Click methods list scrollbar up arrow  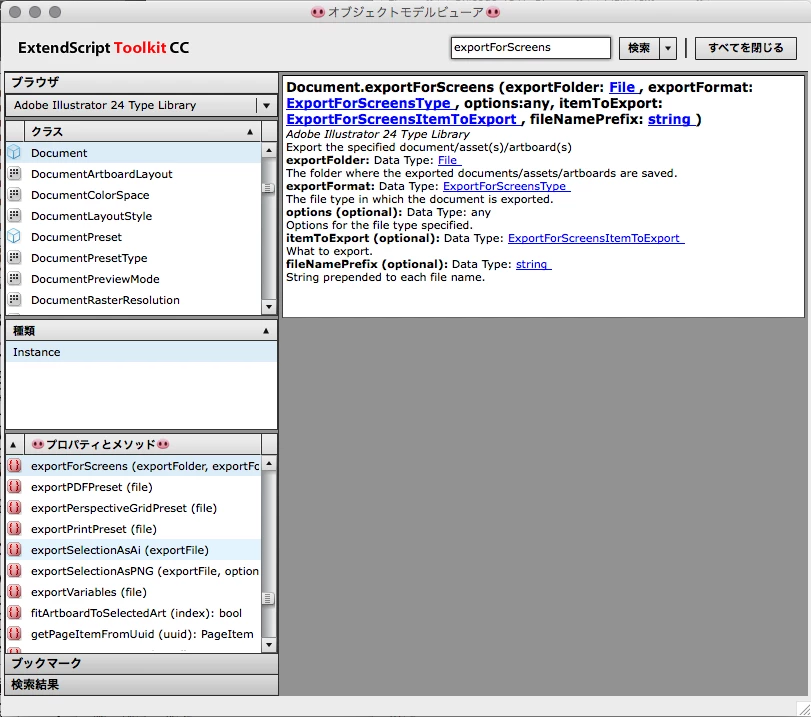(268, 464)
